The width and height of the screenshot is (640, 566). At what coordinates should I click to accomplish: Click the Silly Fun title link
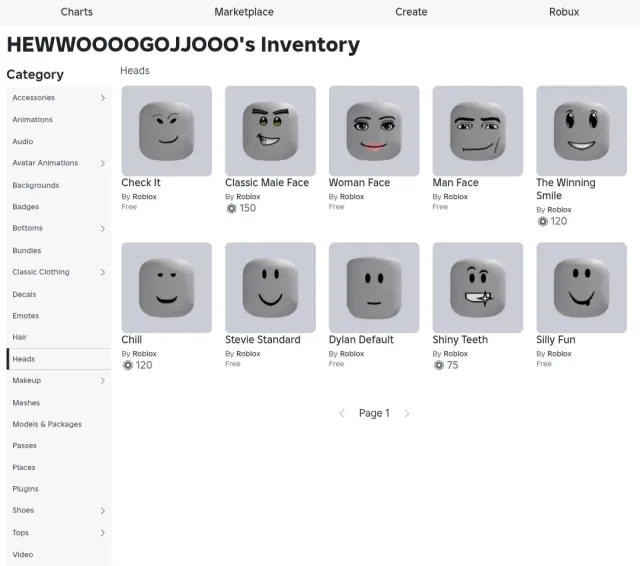556,340
